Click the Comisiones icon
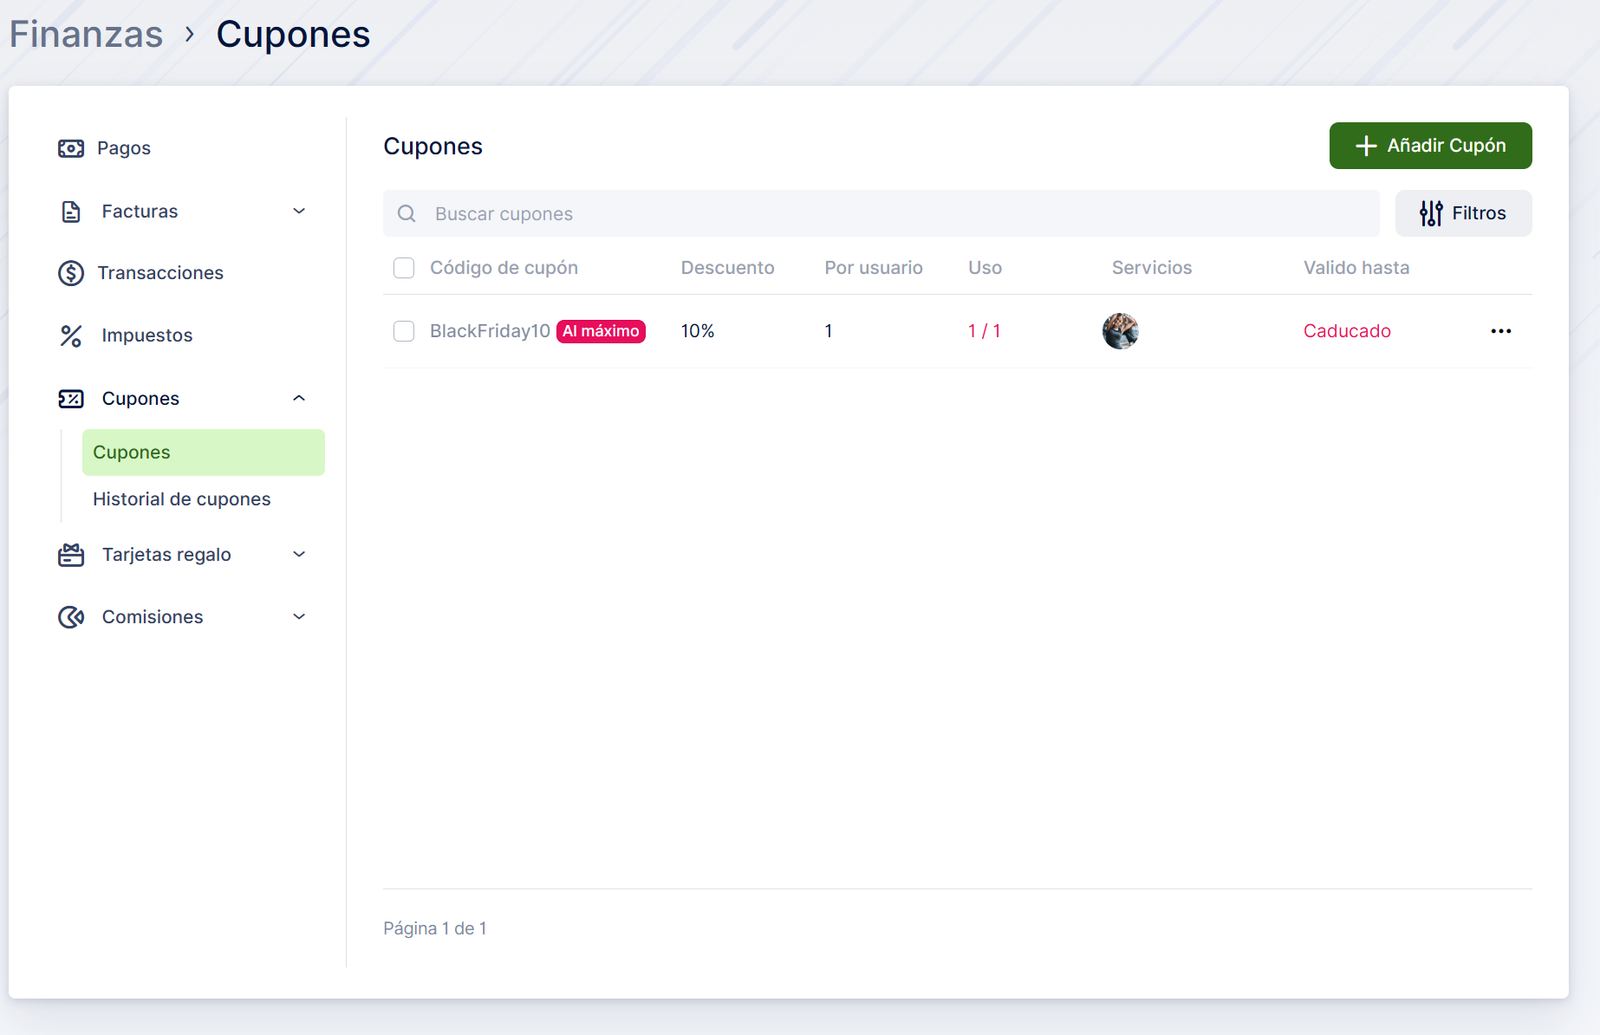1600x1035 pixels. [x=71, y=617]
